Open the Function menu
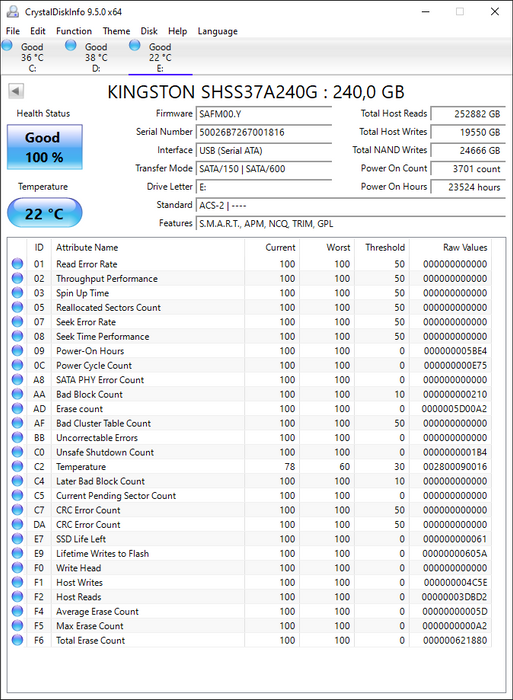This screenshot has width=513, height=700. coord(74,31)
